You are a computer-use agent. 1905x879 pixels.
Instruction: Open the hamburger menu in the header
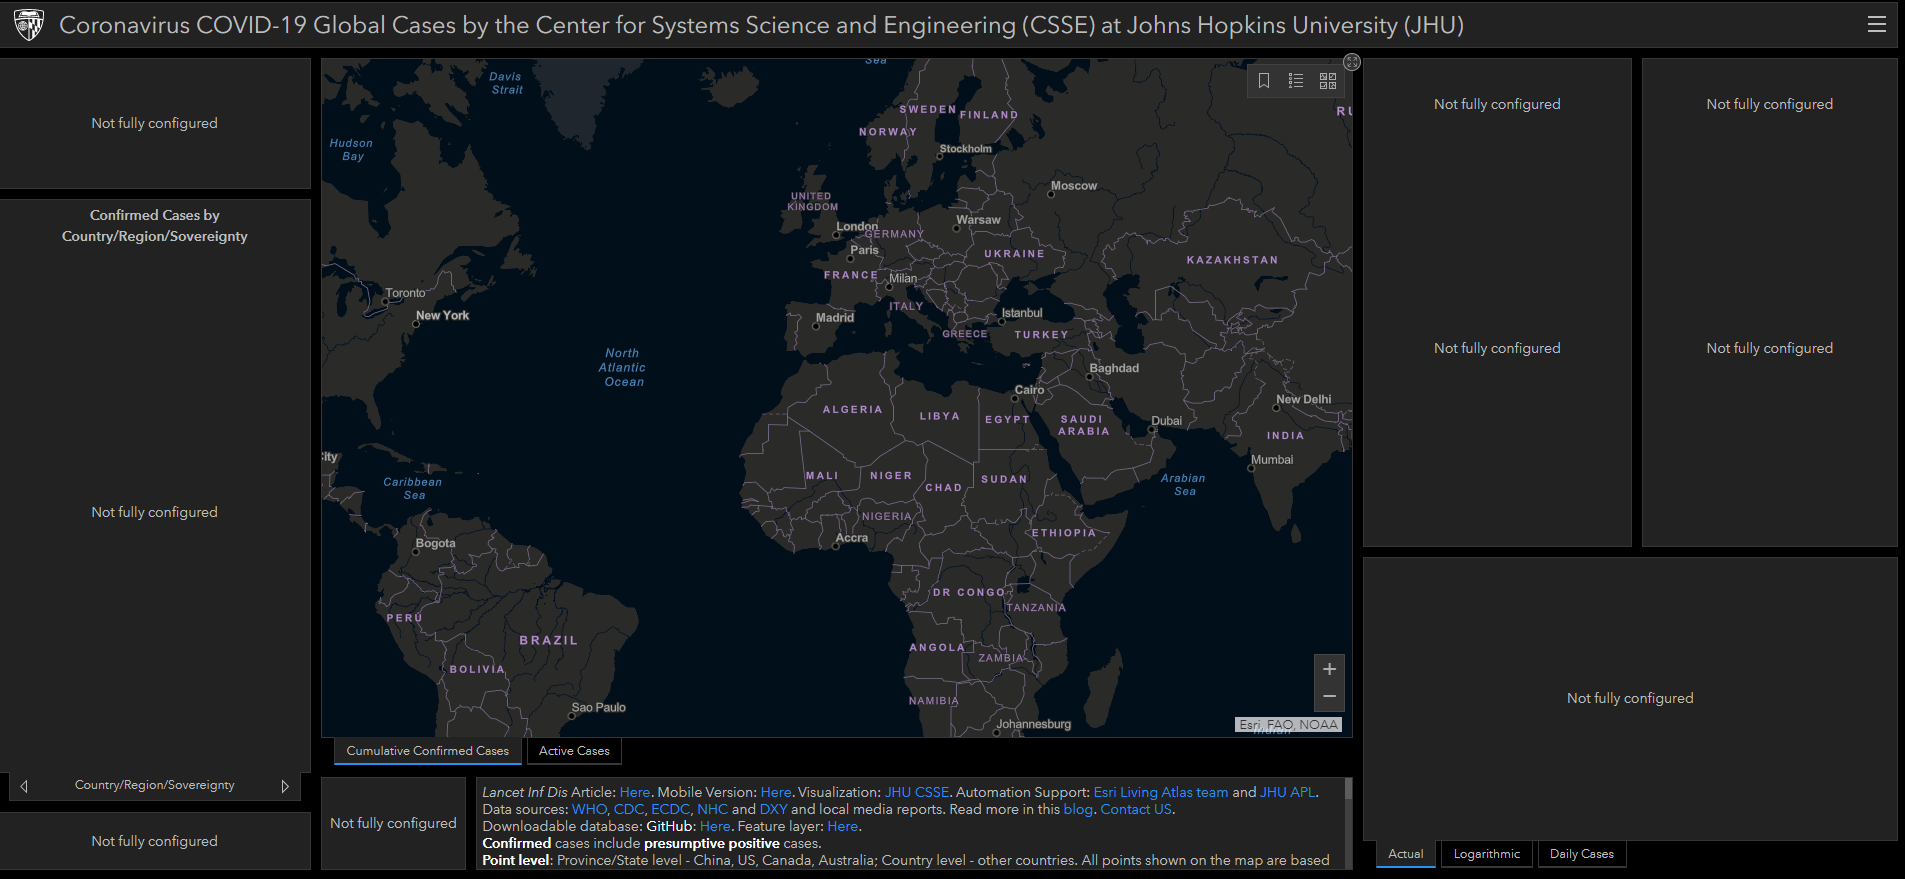coord(1876,24)
